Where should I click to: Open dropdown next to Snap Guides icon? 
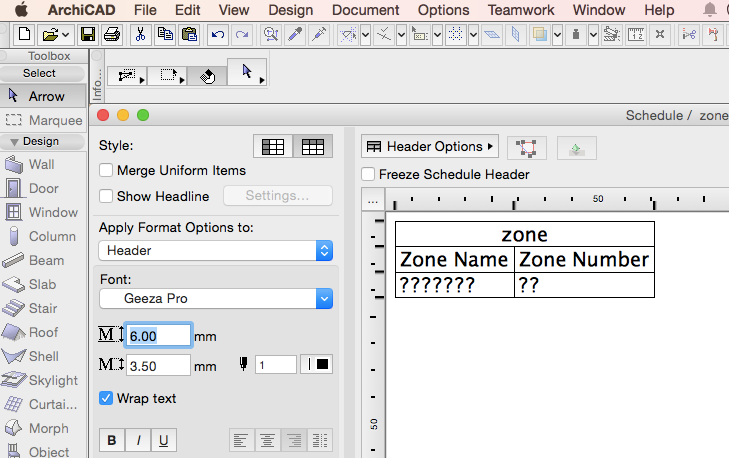[401, 34]
